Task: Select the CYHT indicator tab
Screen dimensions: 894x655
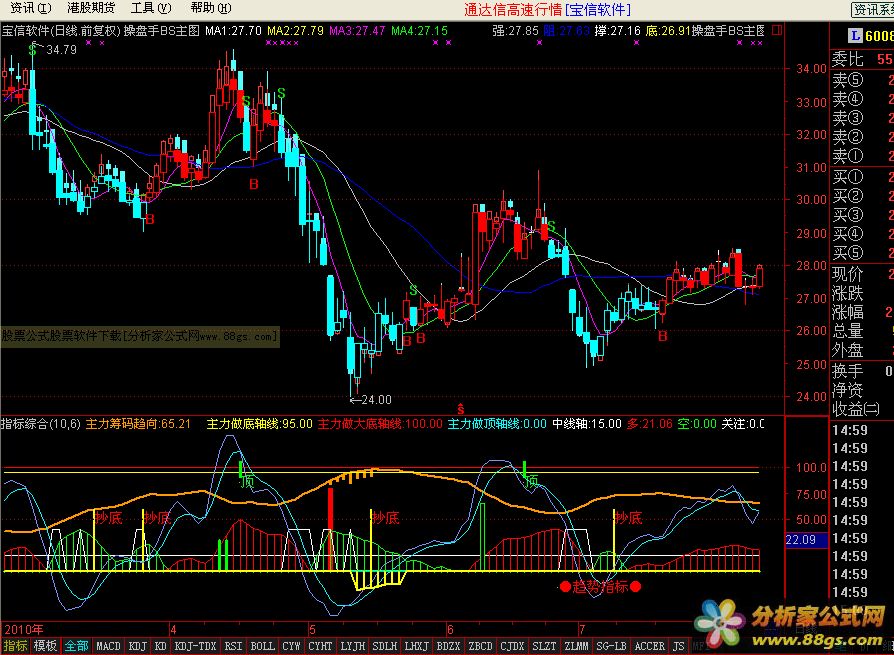Action: pyautogui.click(x=320, y=646)
